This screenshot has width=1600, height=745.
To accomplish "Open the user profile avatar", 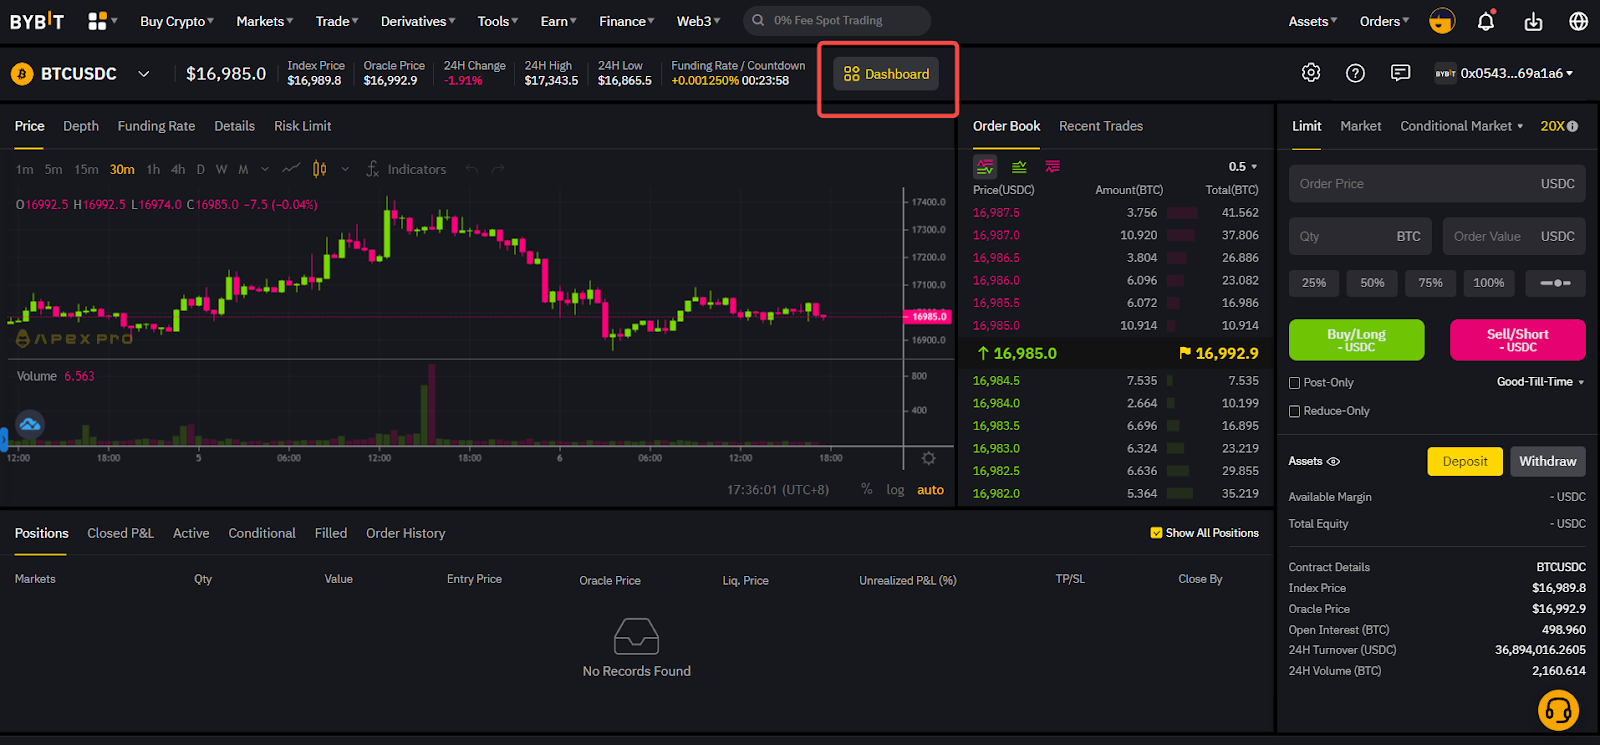I will [1442, 21].
